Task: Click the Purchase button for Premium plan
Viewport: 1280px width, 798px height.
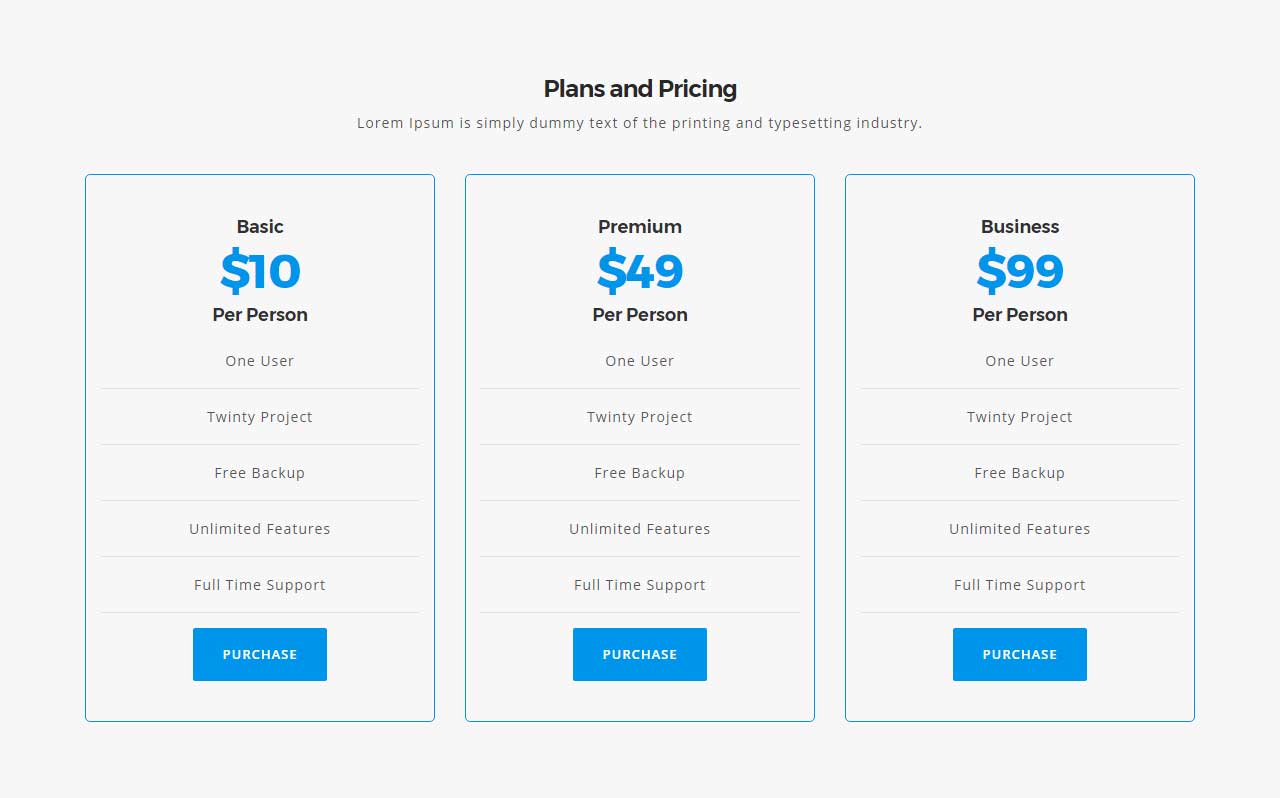Action: point(640,654)
